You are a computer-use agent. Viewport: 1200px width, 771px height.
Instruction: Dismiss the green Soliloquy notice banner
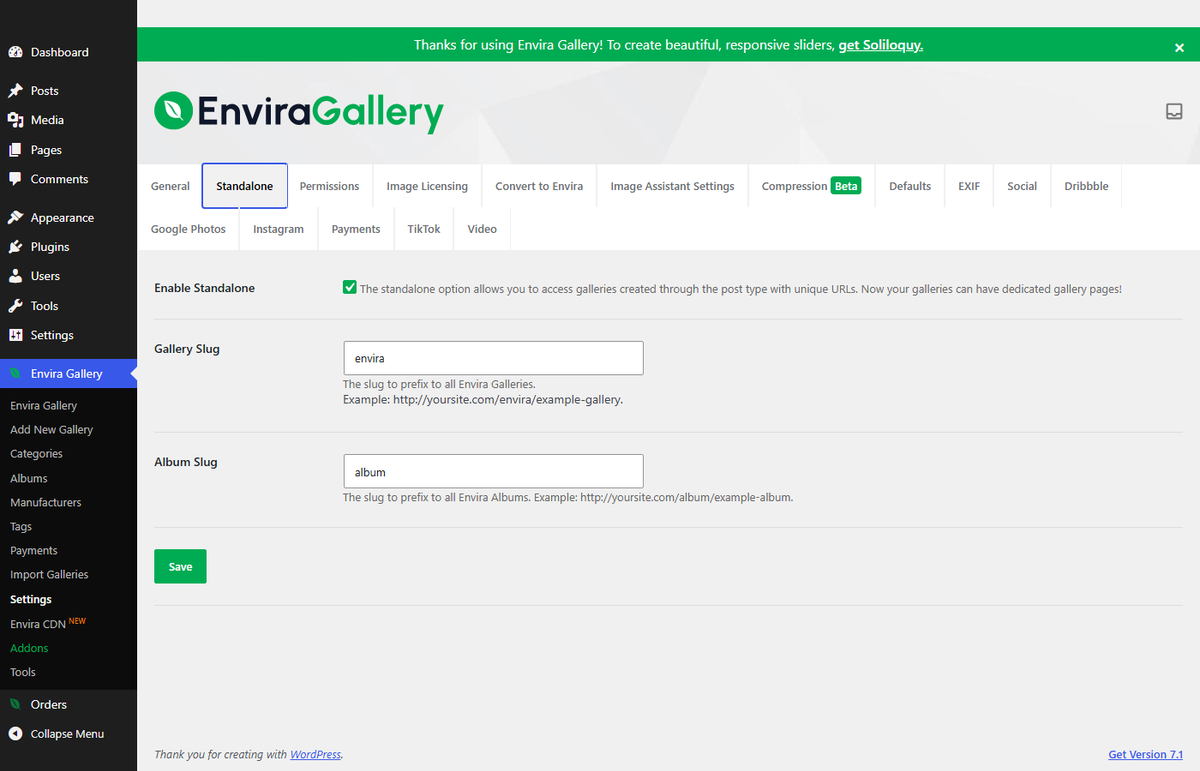pos(1179,47)
